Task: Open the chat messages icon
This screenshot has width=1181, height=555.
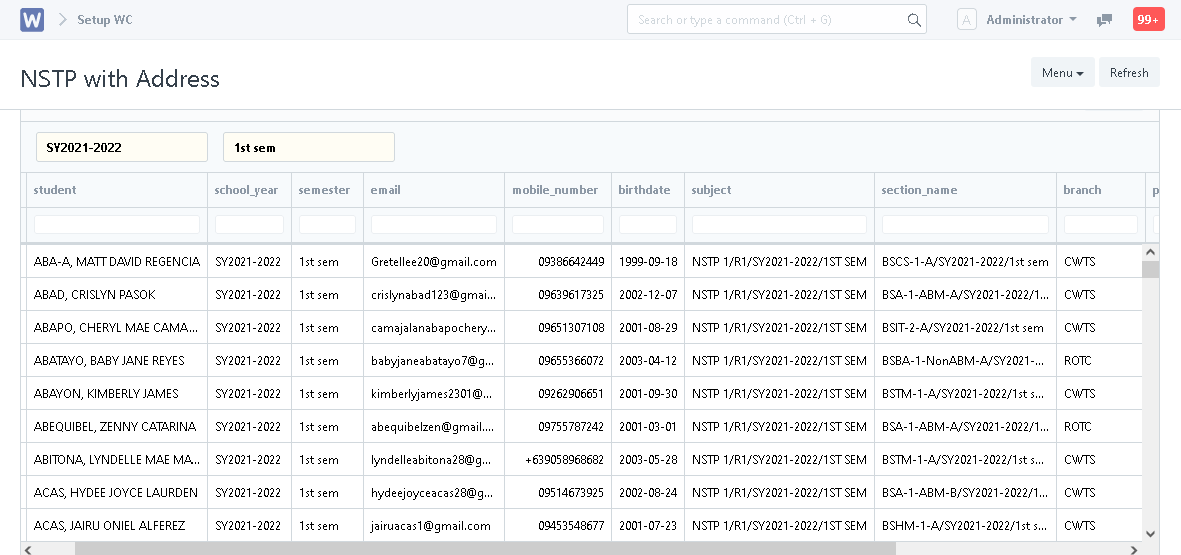Action: point(1105,20)
